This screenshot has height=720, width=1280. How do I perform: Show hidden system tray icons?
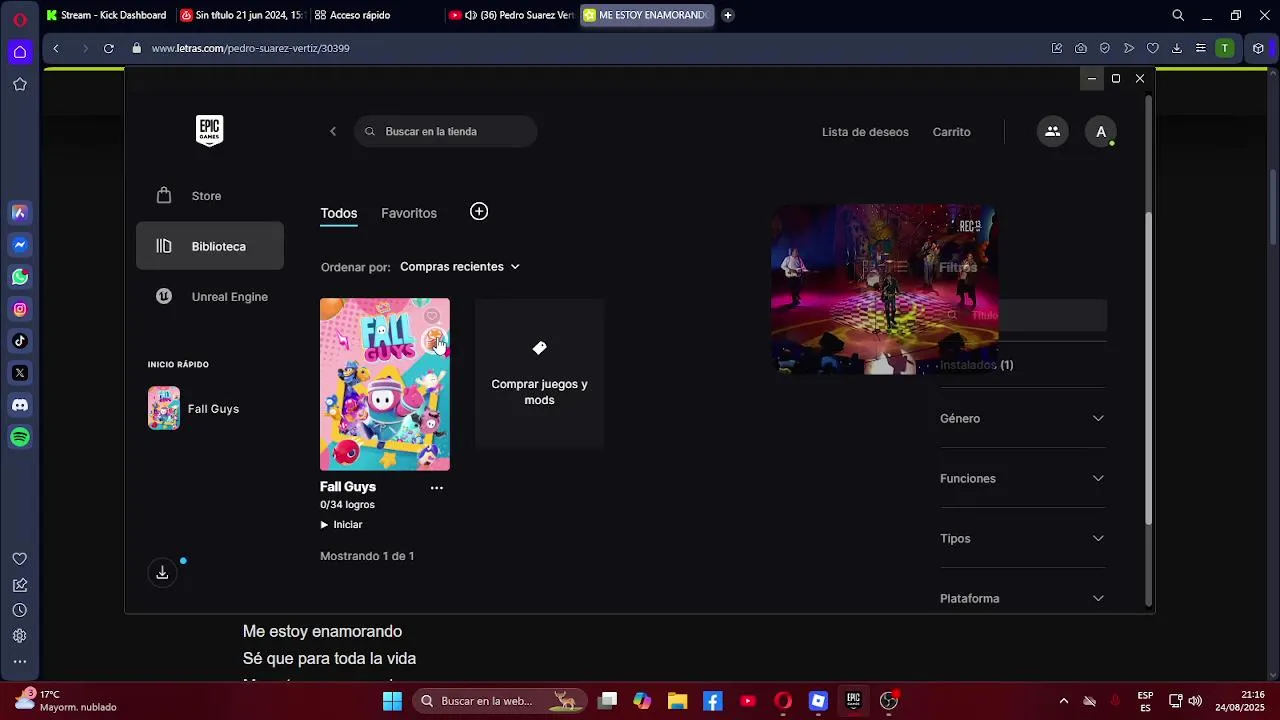coord(1063,701)
